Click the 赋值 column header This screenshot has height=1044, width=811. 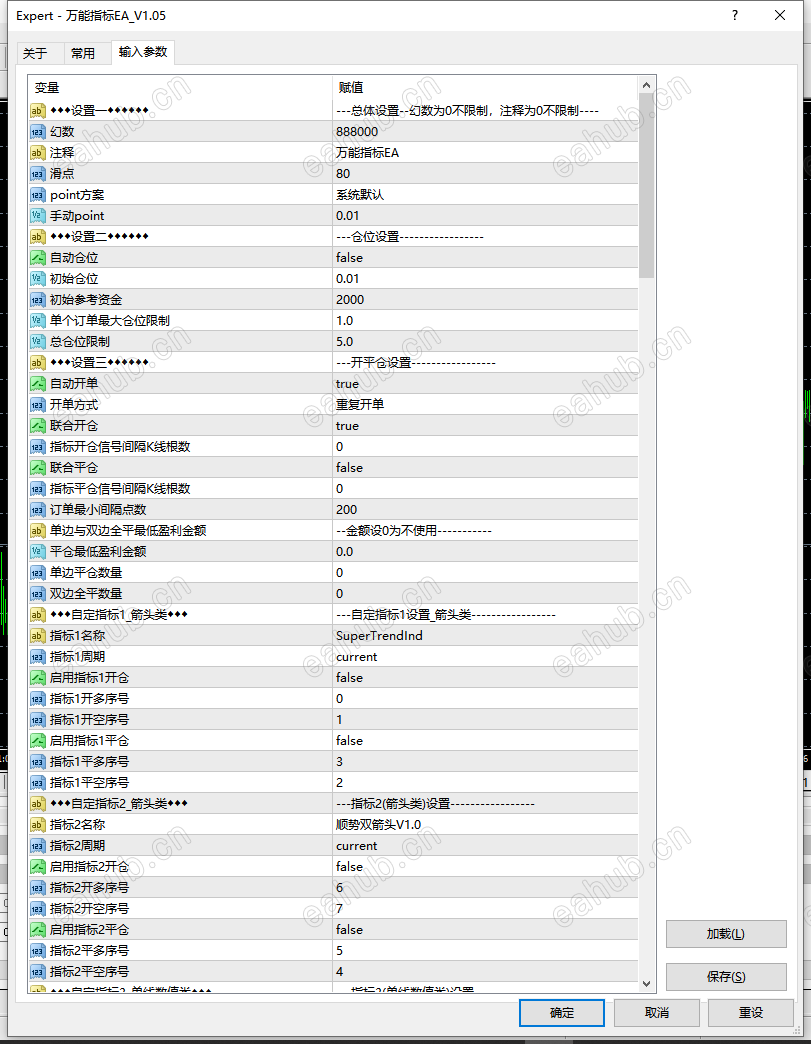click(x=485, y=87)
